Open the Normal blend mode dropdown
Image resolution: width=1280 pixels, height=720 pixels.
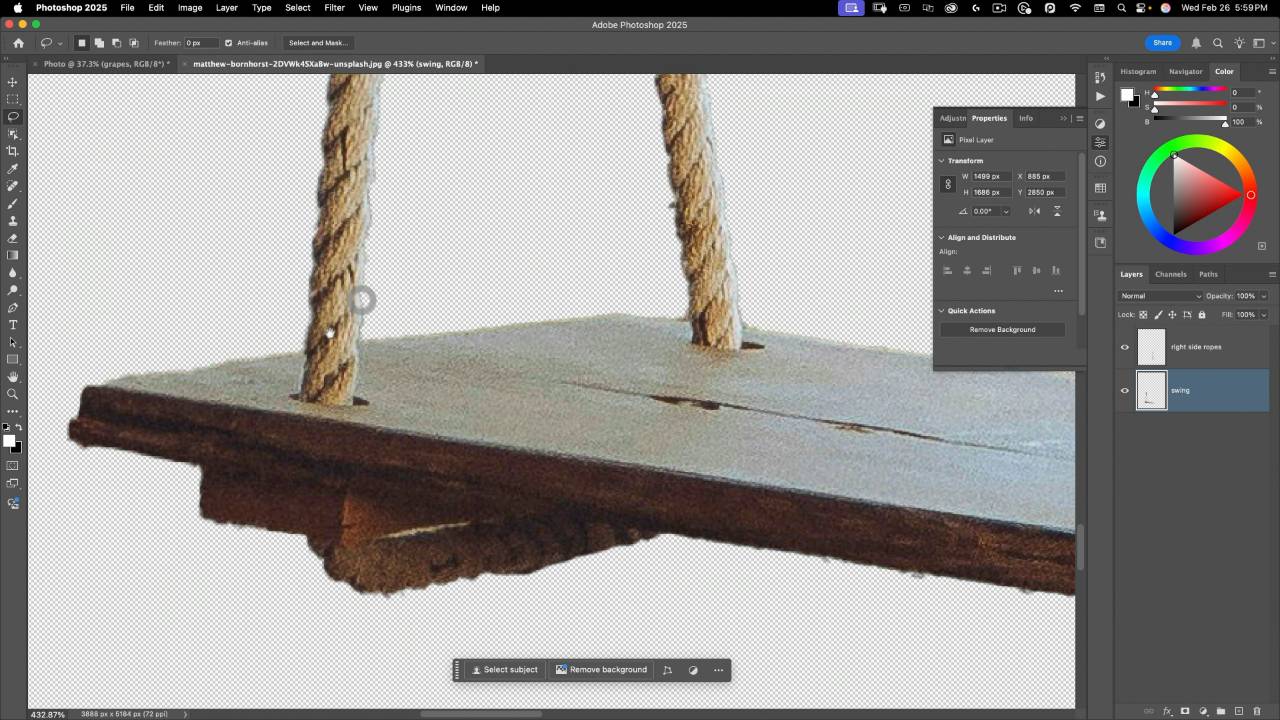click(1160, 296)
